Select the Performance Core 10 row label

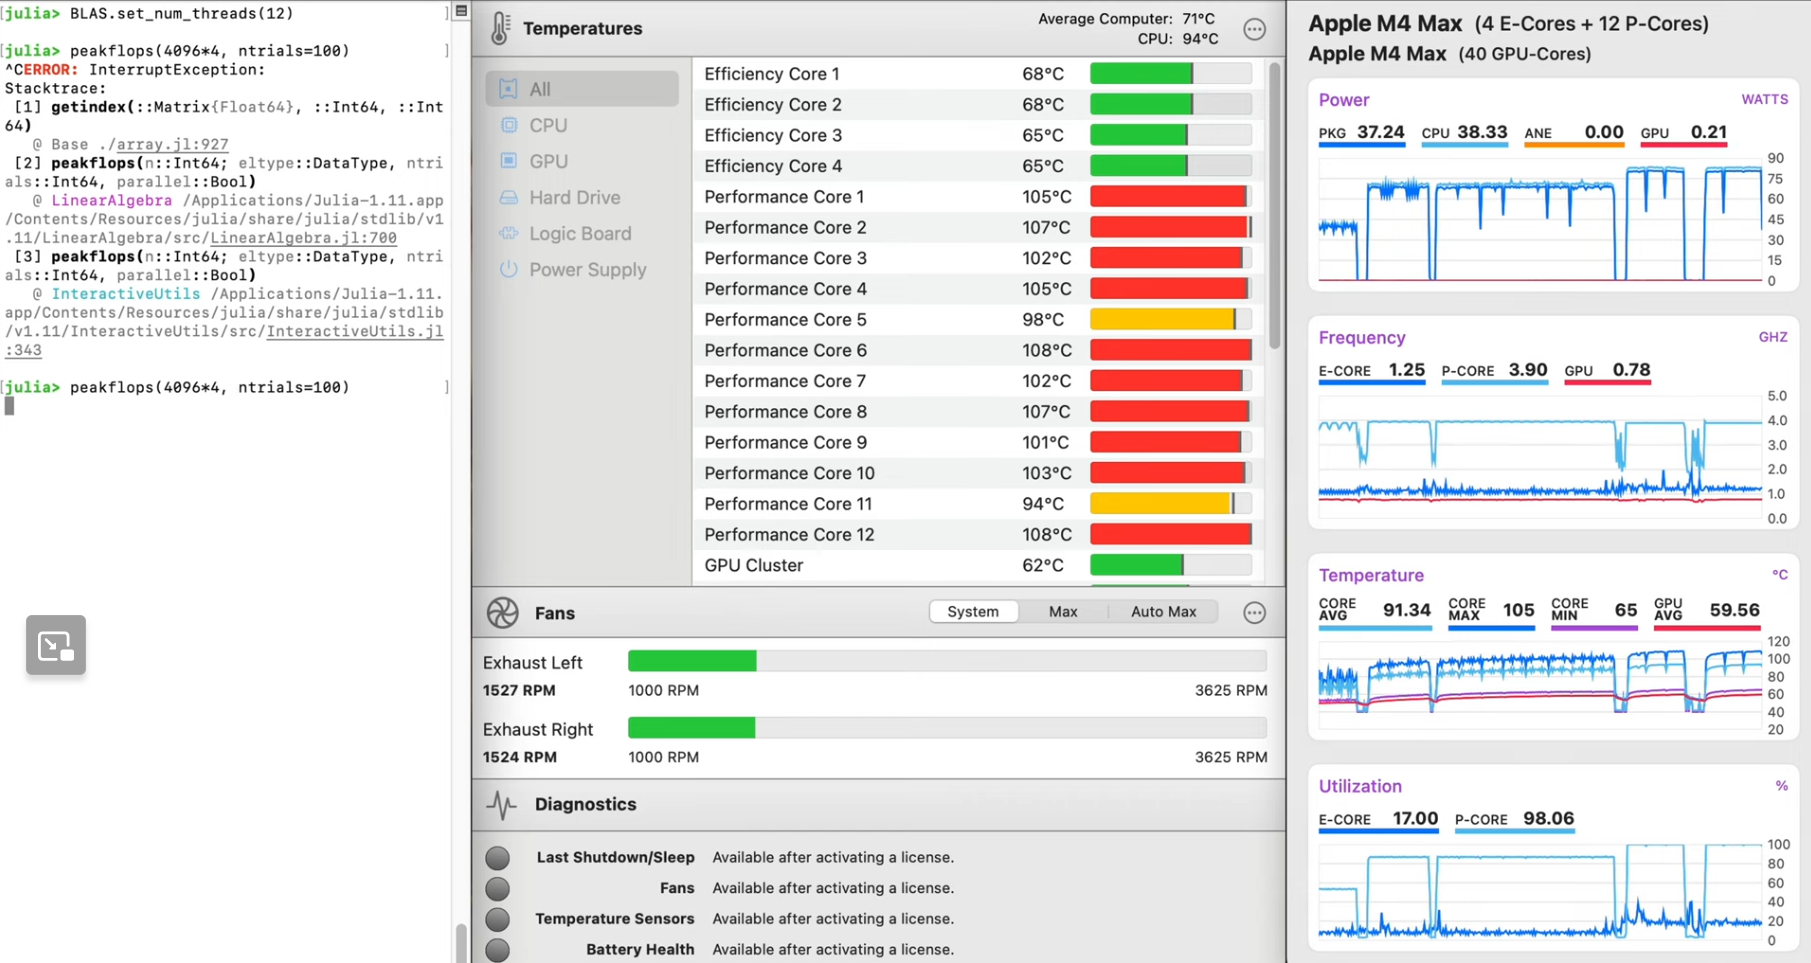pos(789,474)
